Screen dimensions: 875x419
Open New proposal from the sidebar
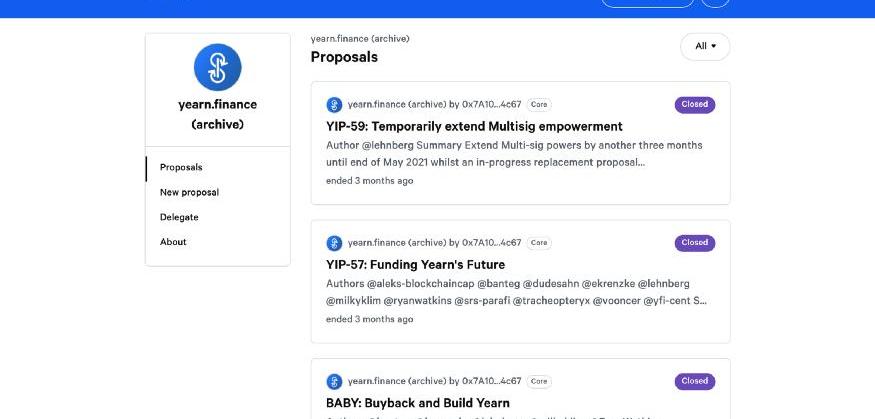[189, 192]
